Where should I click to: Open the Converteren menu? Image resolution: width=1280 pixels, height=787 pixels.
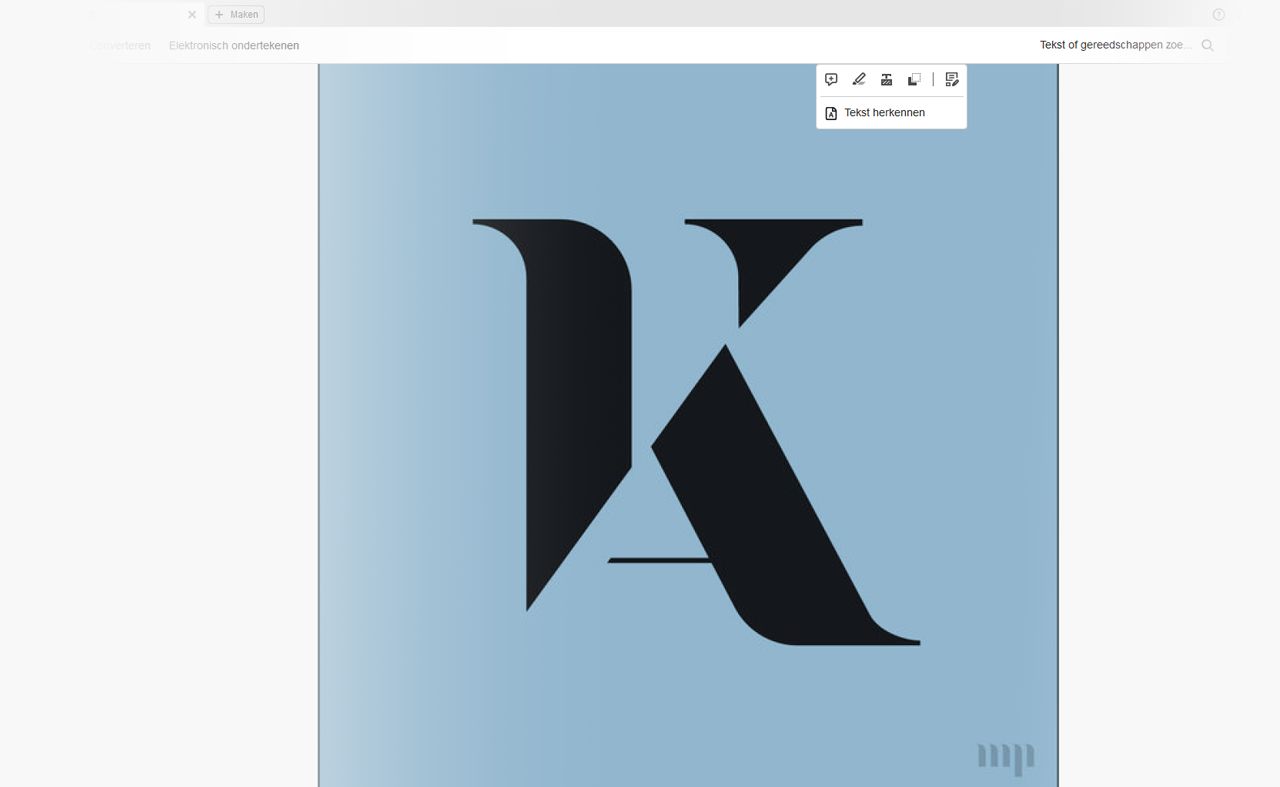[x=120, y=46]
